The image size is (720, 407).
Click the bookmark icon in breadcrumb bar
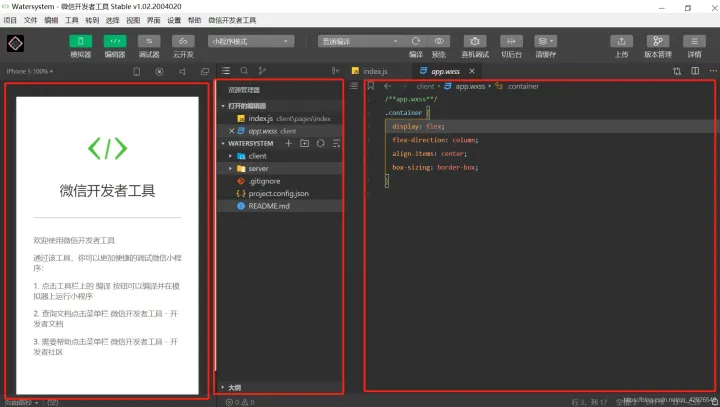371,86
